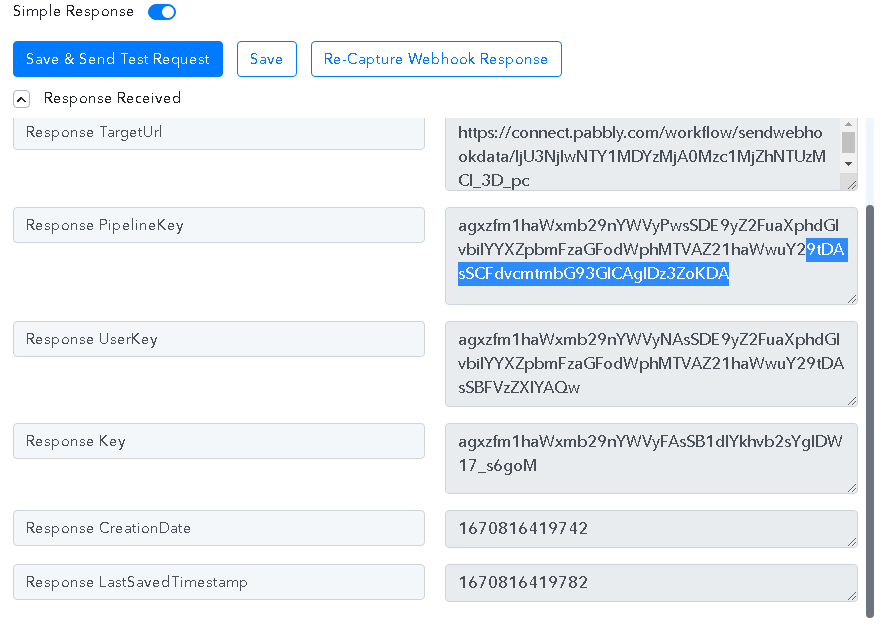Viewport: 883px width, 629px height.
Task: Click the Response Key value text area
Action: click(650, 458)
